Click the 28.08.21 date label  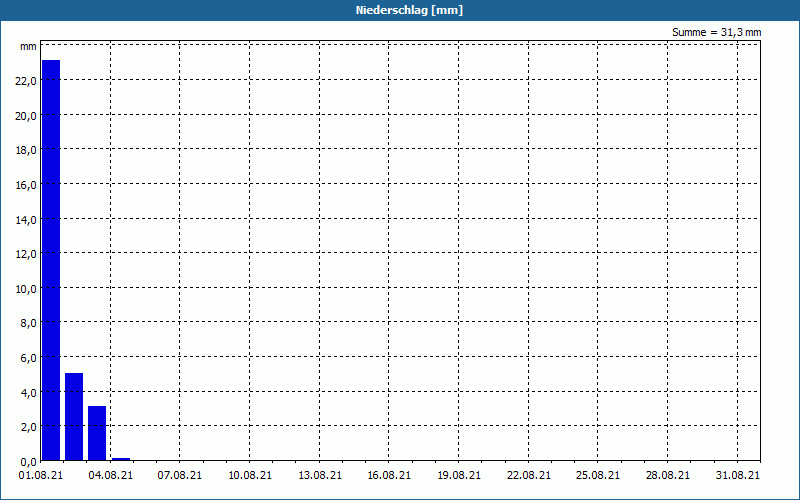(x=667, y=475)
